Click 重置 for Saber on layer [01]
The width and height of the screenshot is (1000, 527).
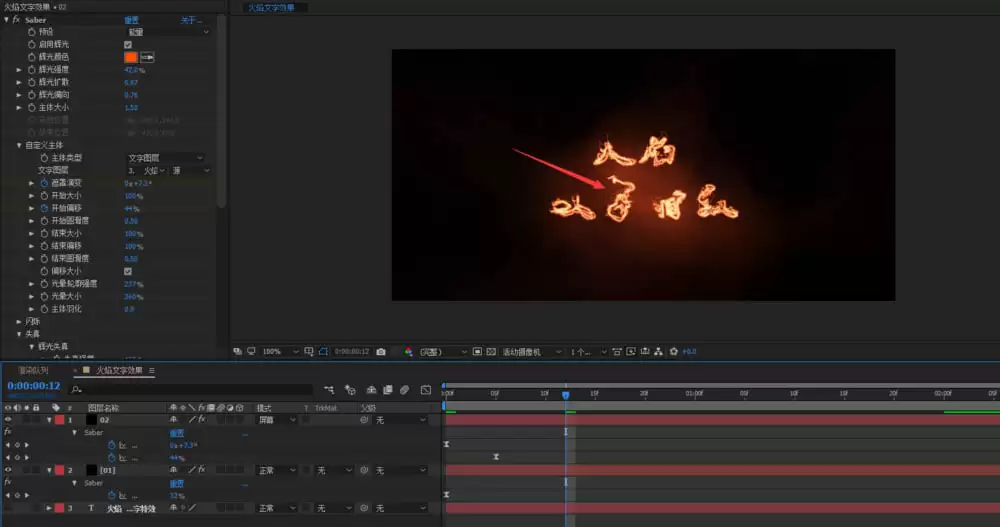click(177, 483)
